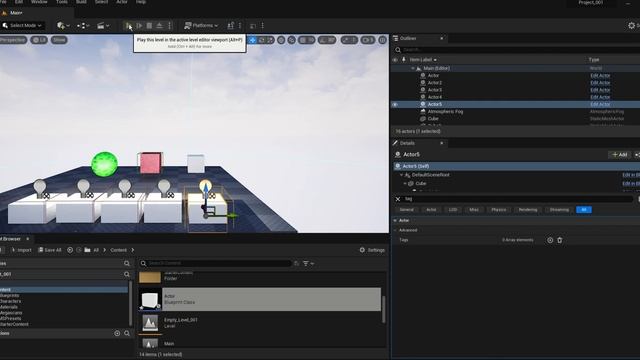This screenshot has height=360, width=640.
Task: Click the Play level button
Action: click(x=129, y=26)
